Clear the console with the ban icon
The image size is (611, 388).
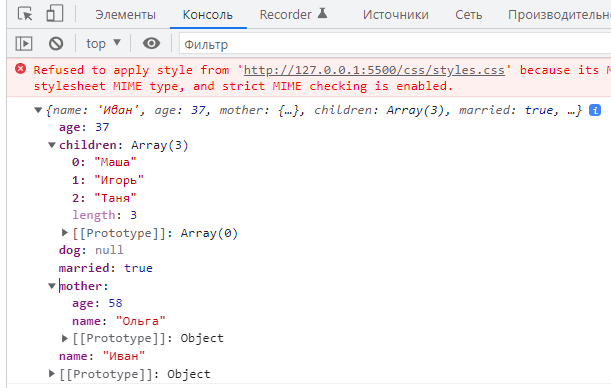point(56,43)
